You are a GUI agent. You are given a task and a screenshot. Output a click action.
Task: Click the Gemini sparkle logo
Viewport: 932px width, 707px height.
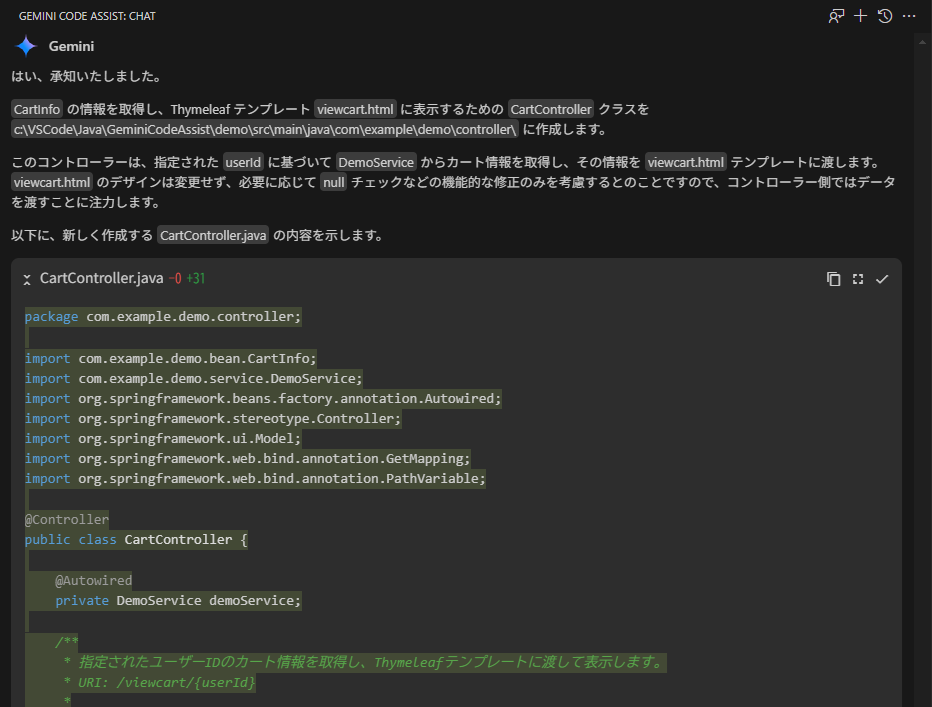point(26,46)
